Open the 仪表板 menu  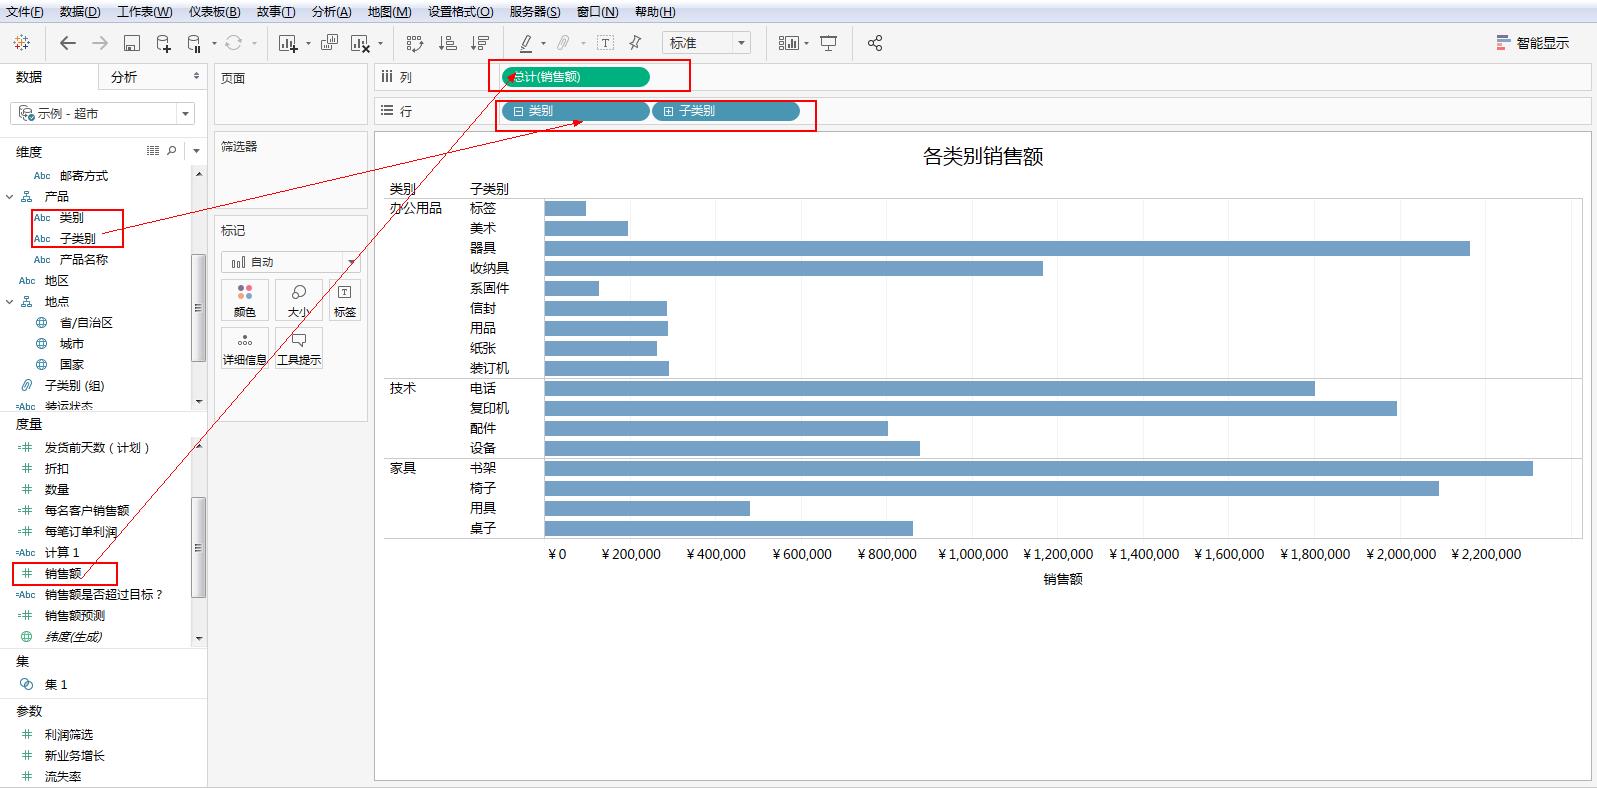point(214,12)
